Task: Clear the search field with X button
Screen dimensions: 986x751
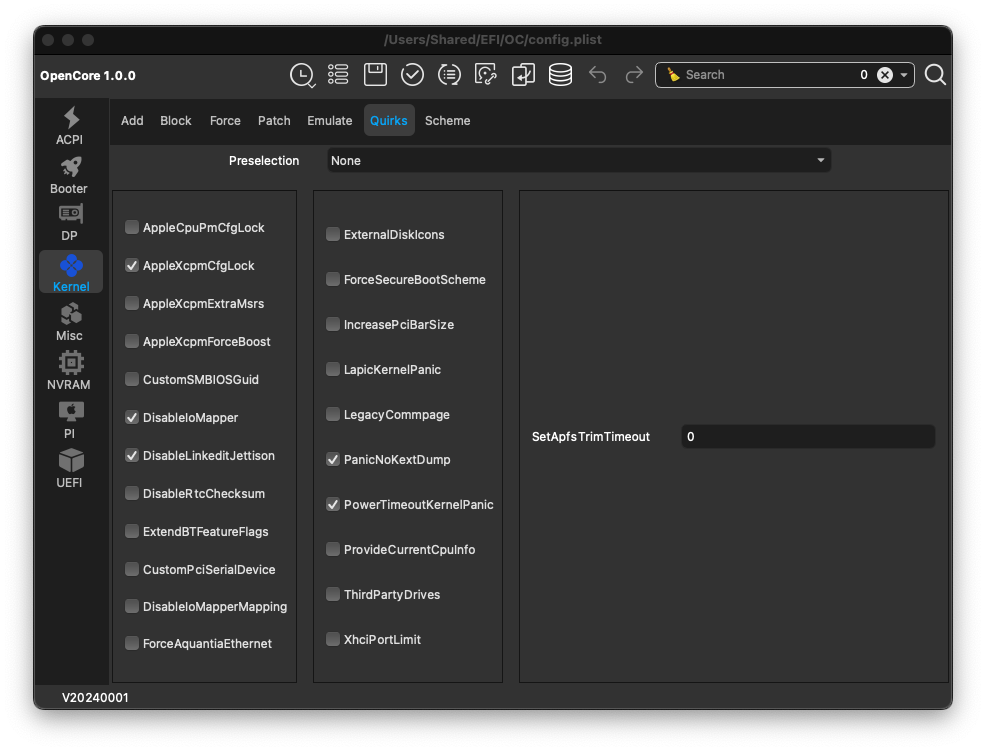Action: point(885,75)
